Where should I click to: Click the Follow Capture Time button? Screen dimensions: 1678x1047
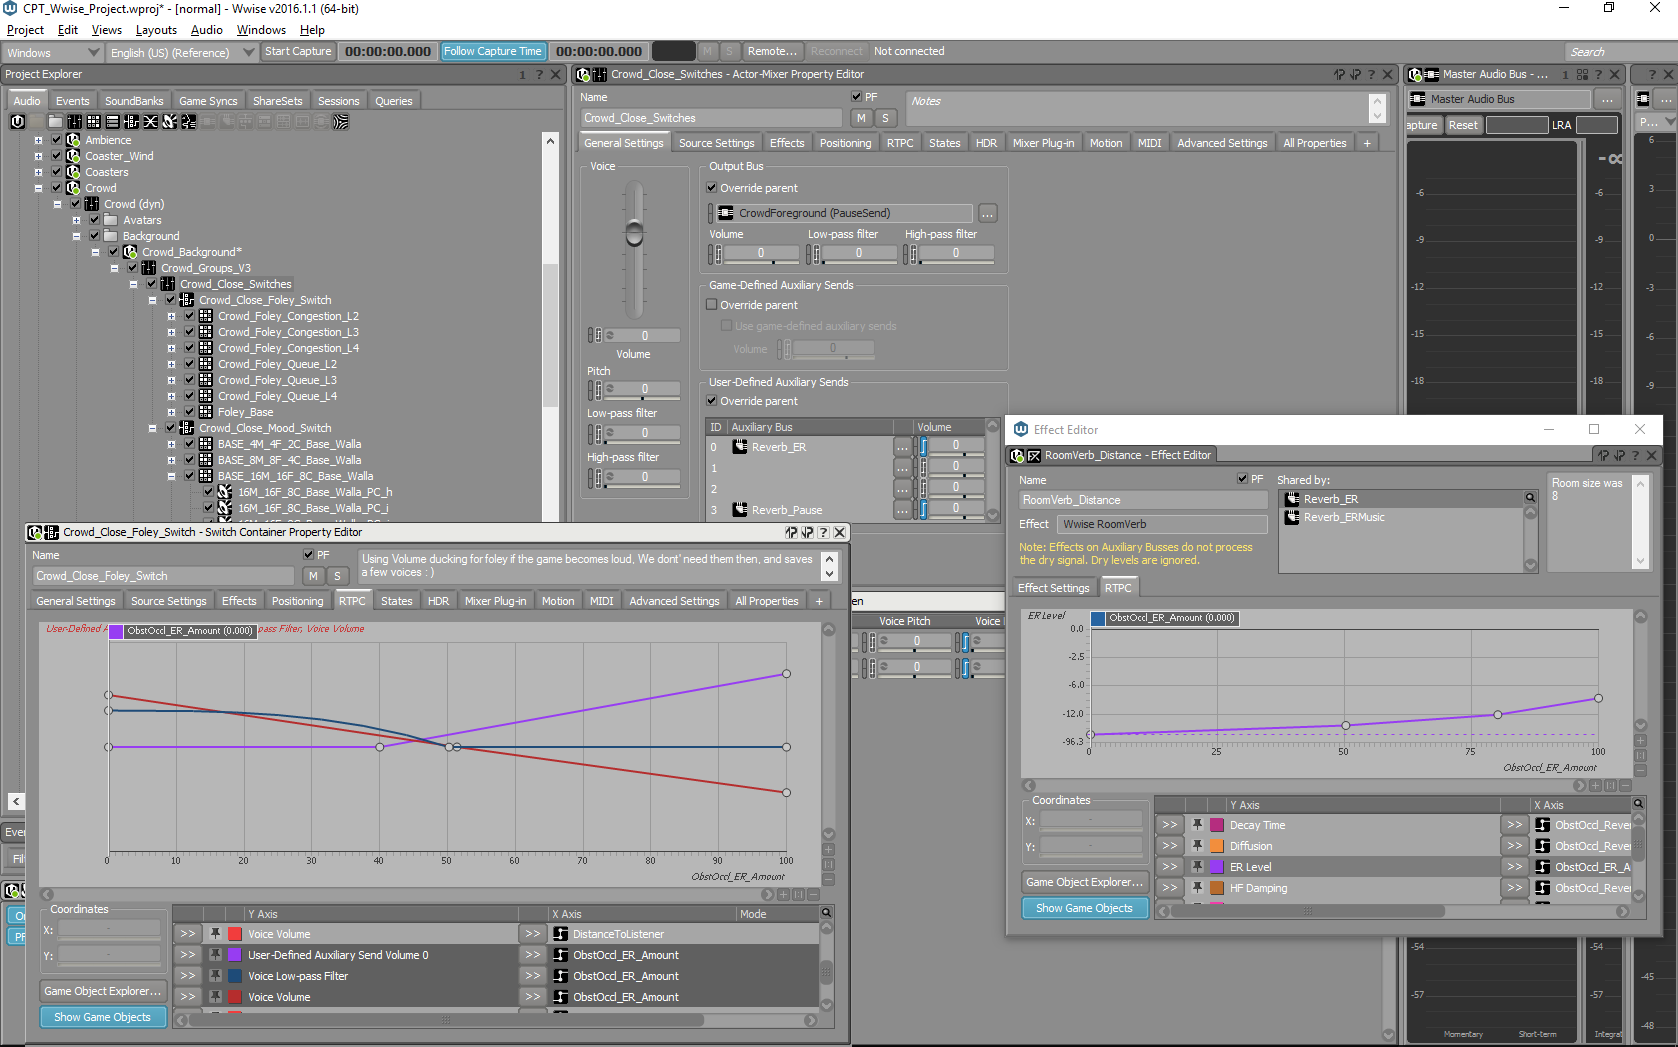[x=493, y=51]
